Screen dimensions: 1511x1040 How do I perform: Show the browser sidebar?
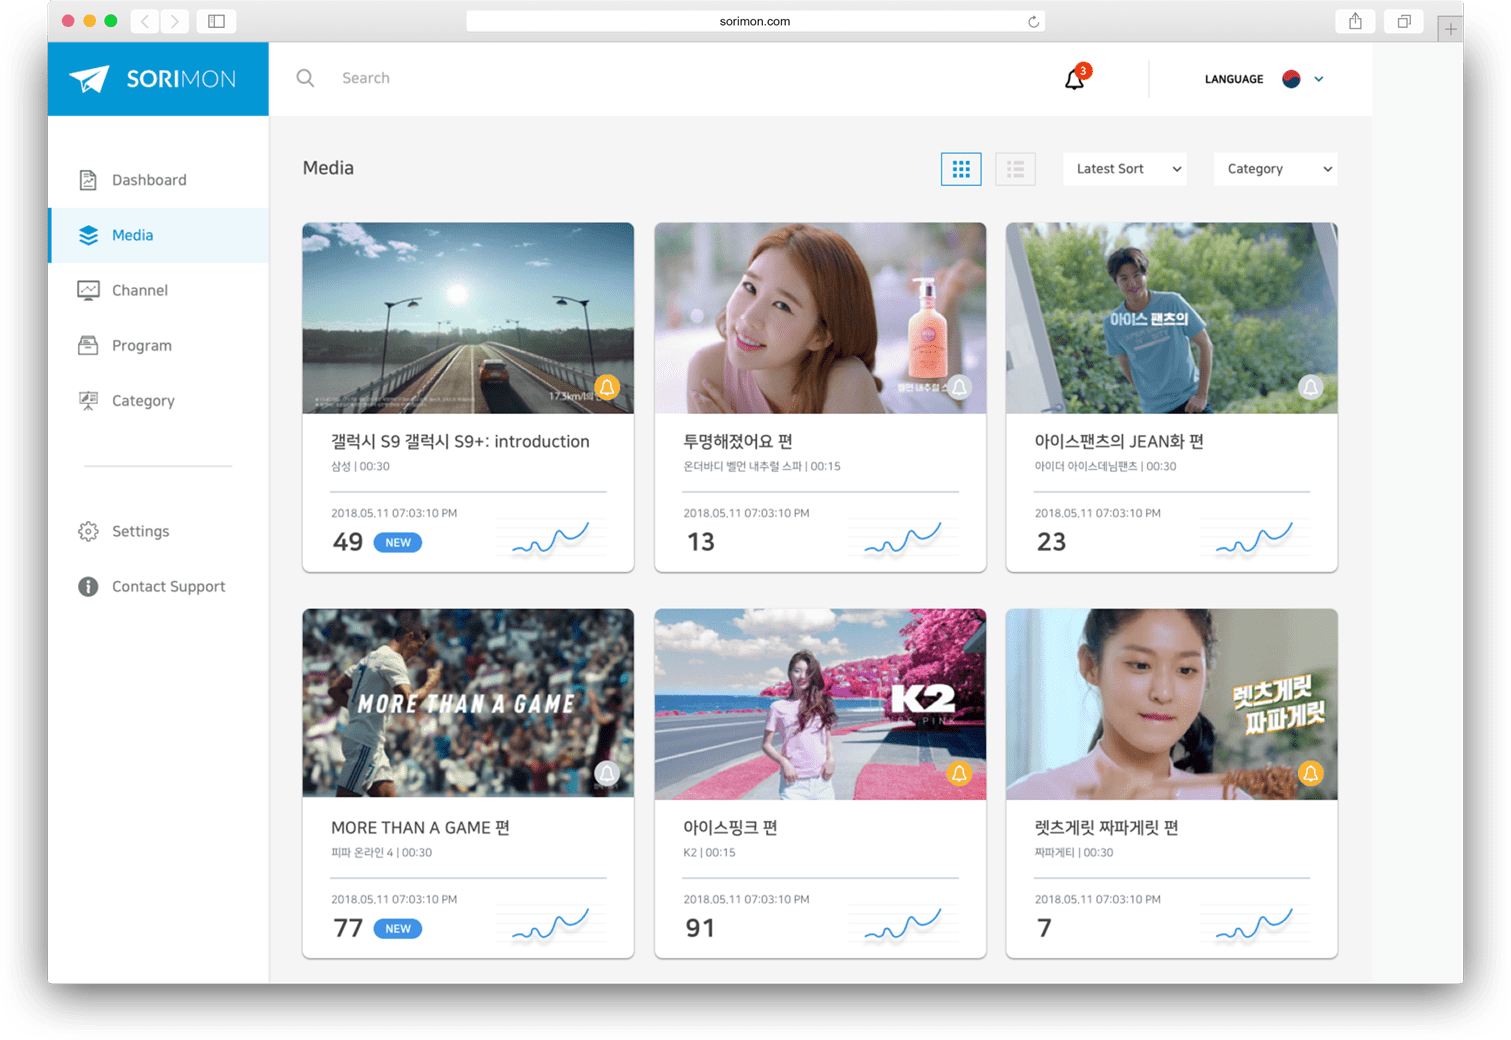click(x=216, y=21)
